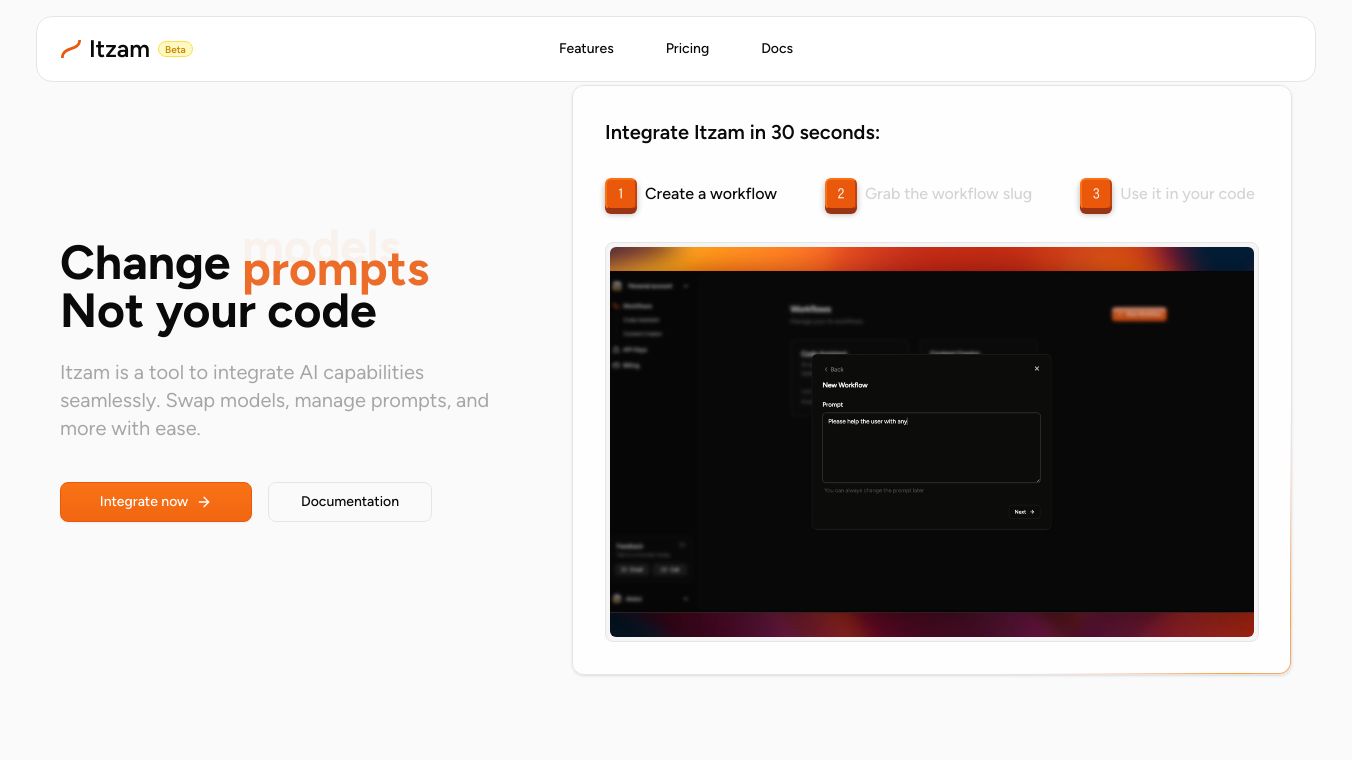The height and width of the screenshot is (760, 1352).
Task: Click the 'Integrate Itzam in 30 seconds:' heading
Action: tap(742, 133)
